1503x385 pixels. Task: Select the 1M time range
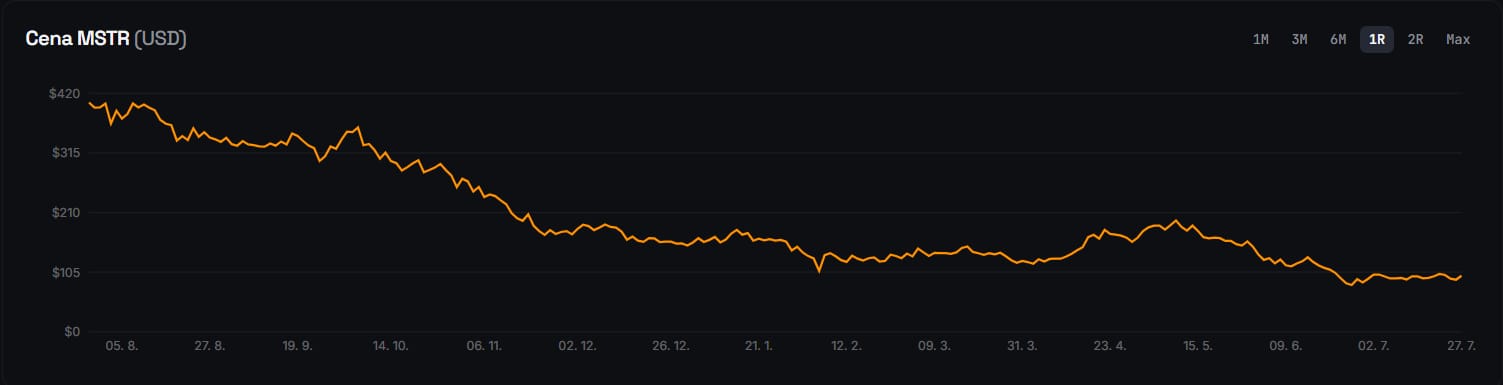click(1260, 39)
